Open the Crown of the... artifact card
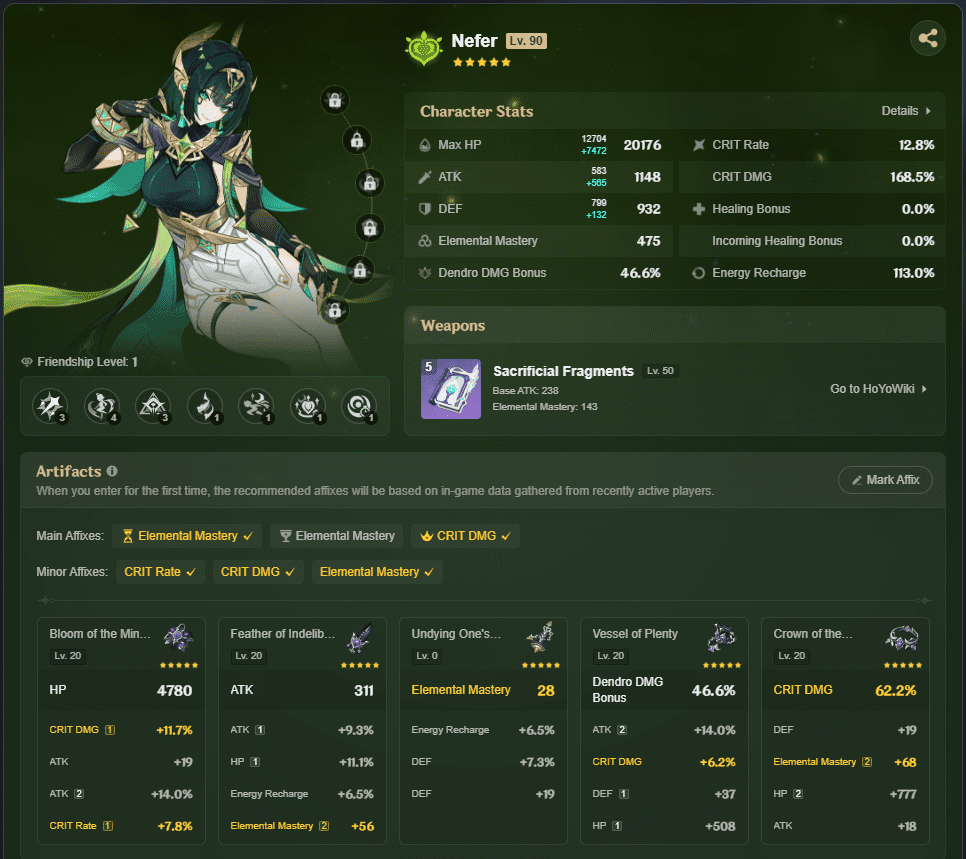The image size is (966, 859). (845, 730)
